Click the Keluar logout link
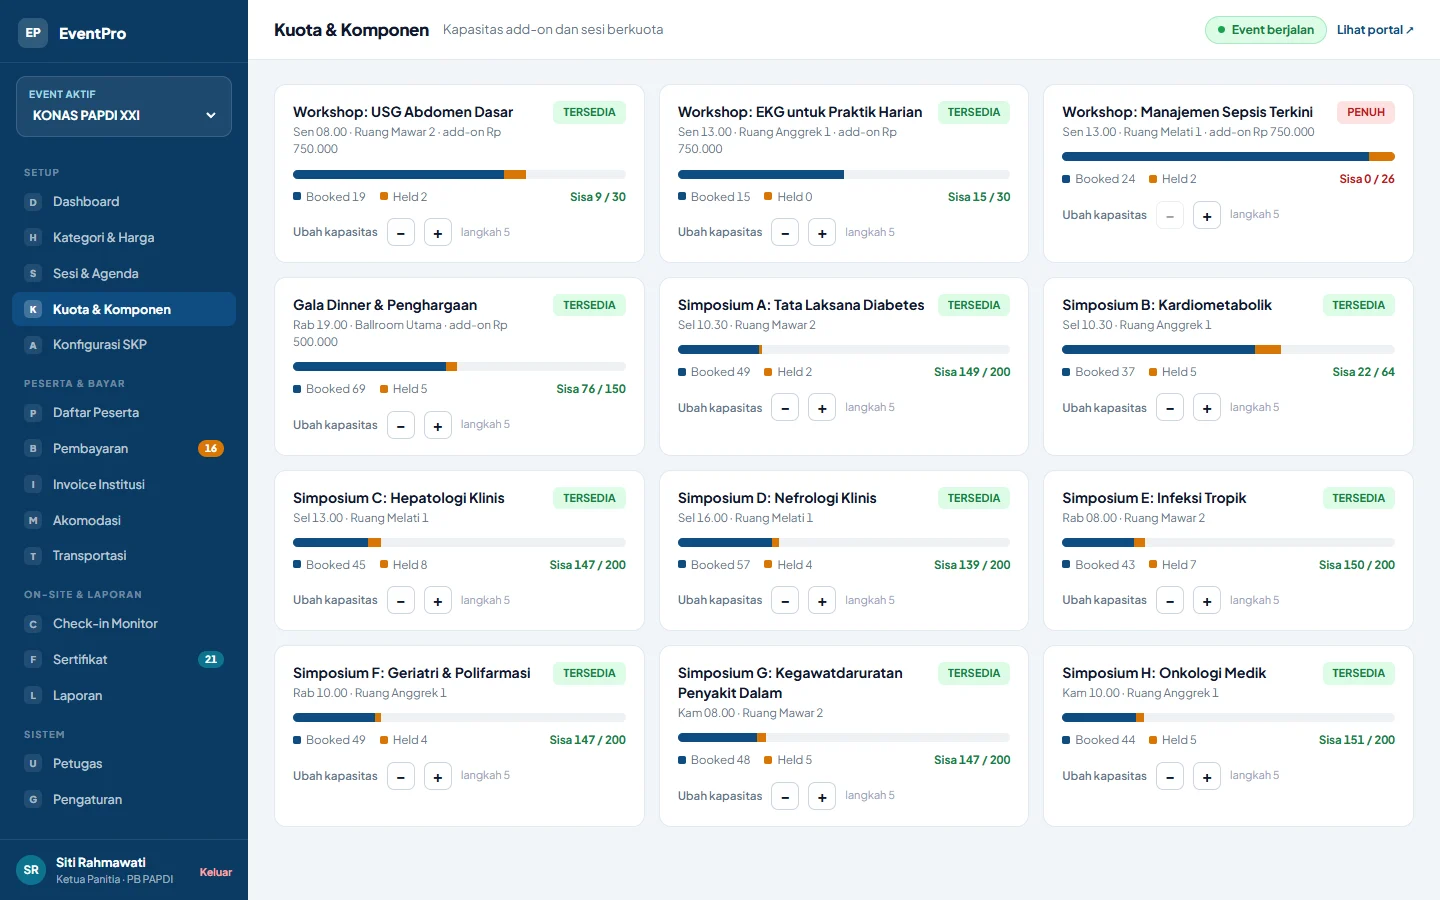 pyautogui.click(x=216, y=872)
